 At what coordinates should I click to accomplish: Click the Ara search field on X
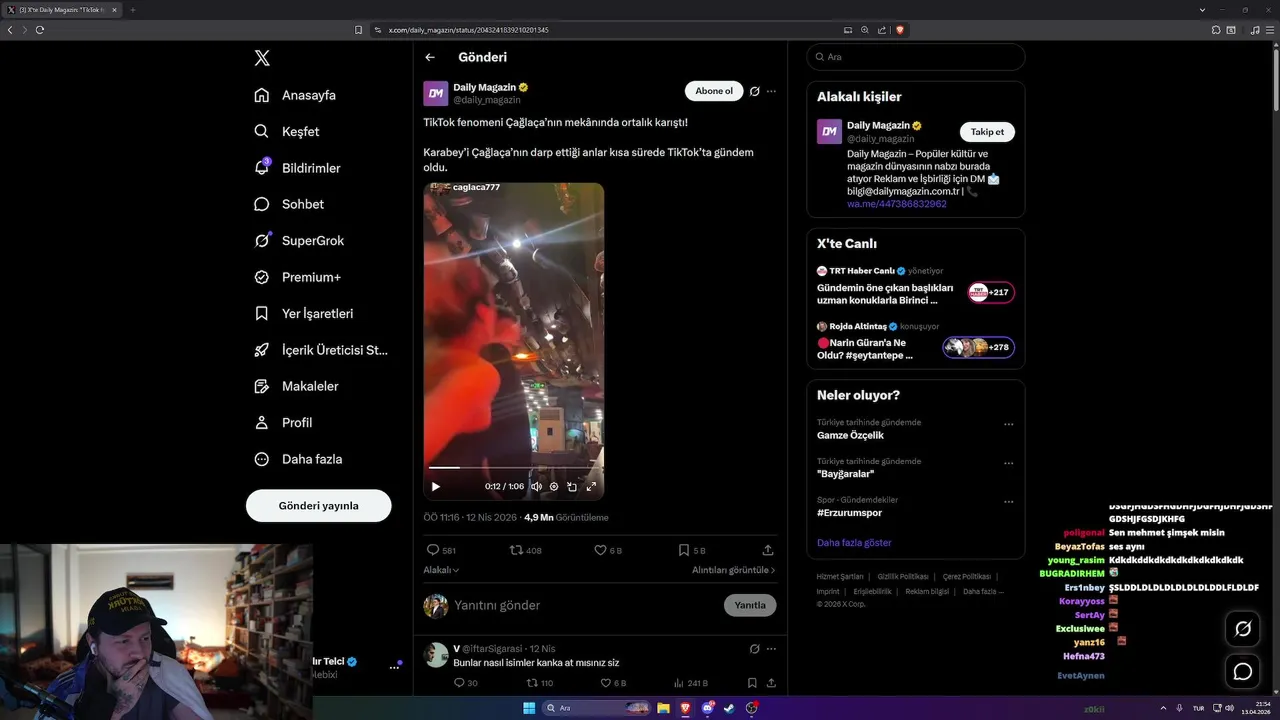click(x=915, y=57)
